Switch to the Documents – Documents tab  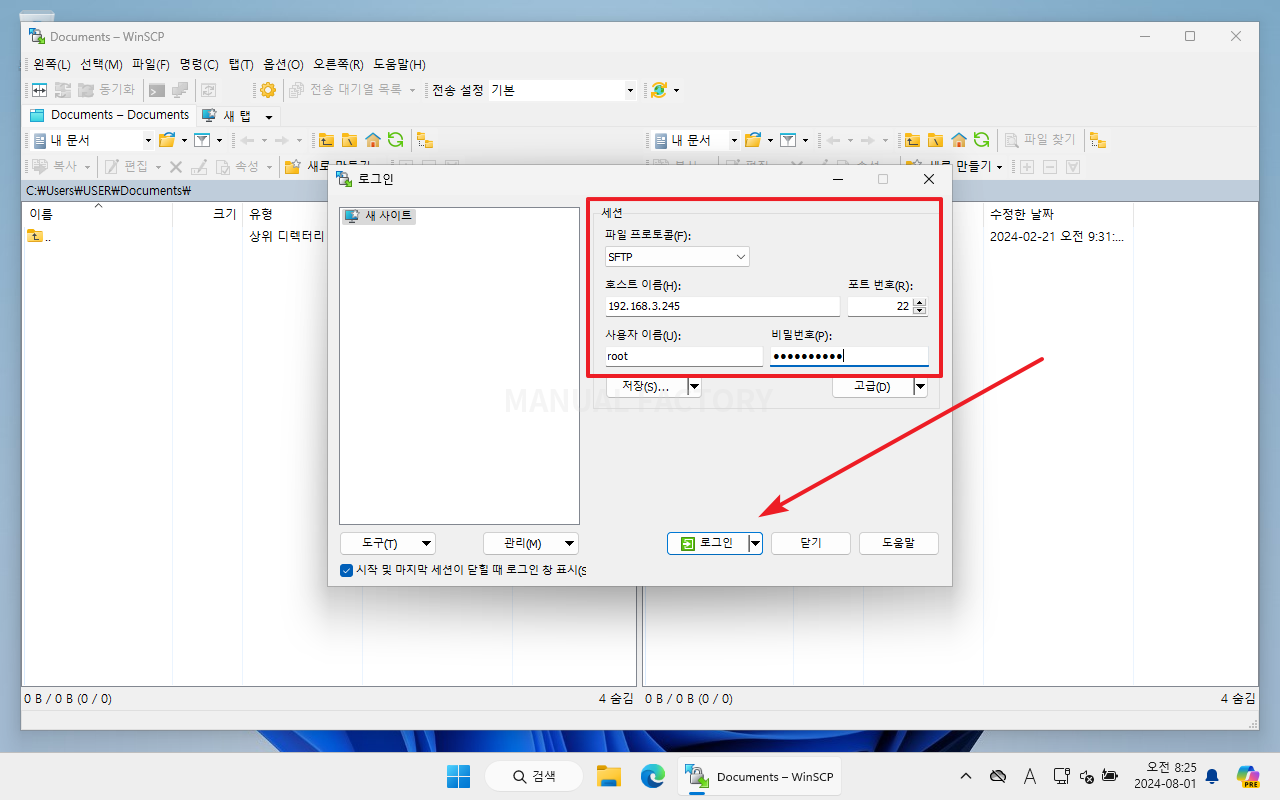109,115
